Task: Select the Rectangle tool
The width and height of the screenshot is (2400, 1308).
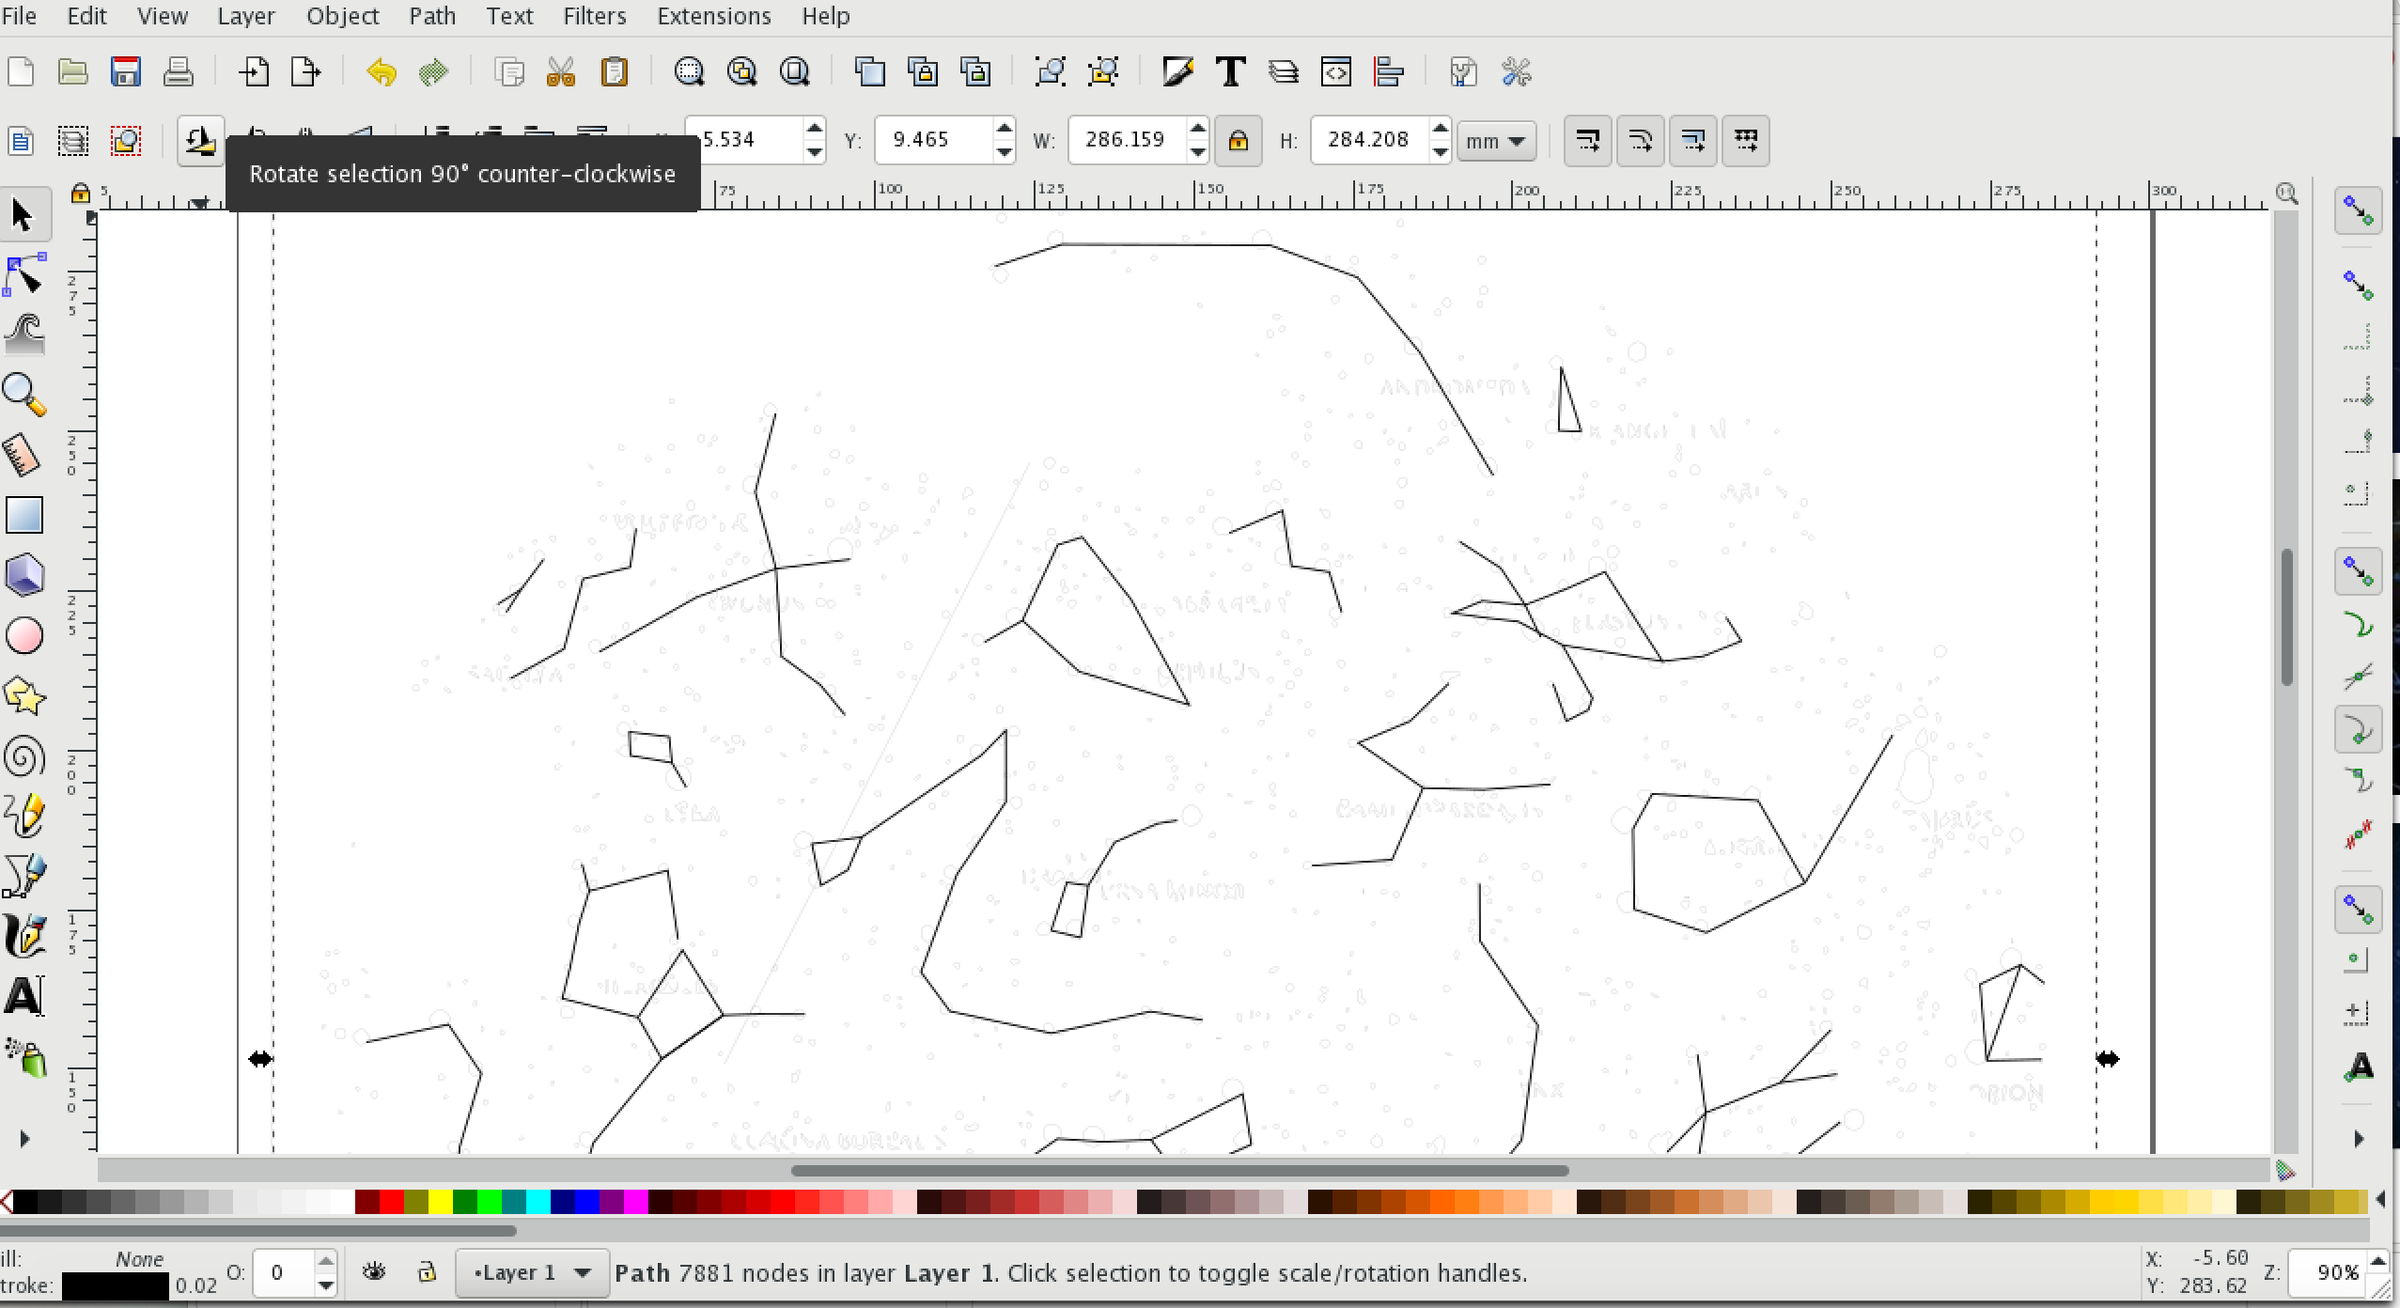Action: [24, 516]
